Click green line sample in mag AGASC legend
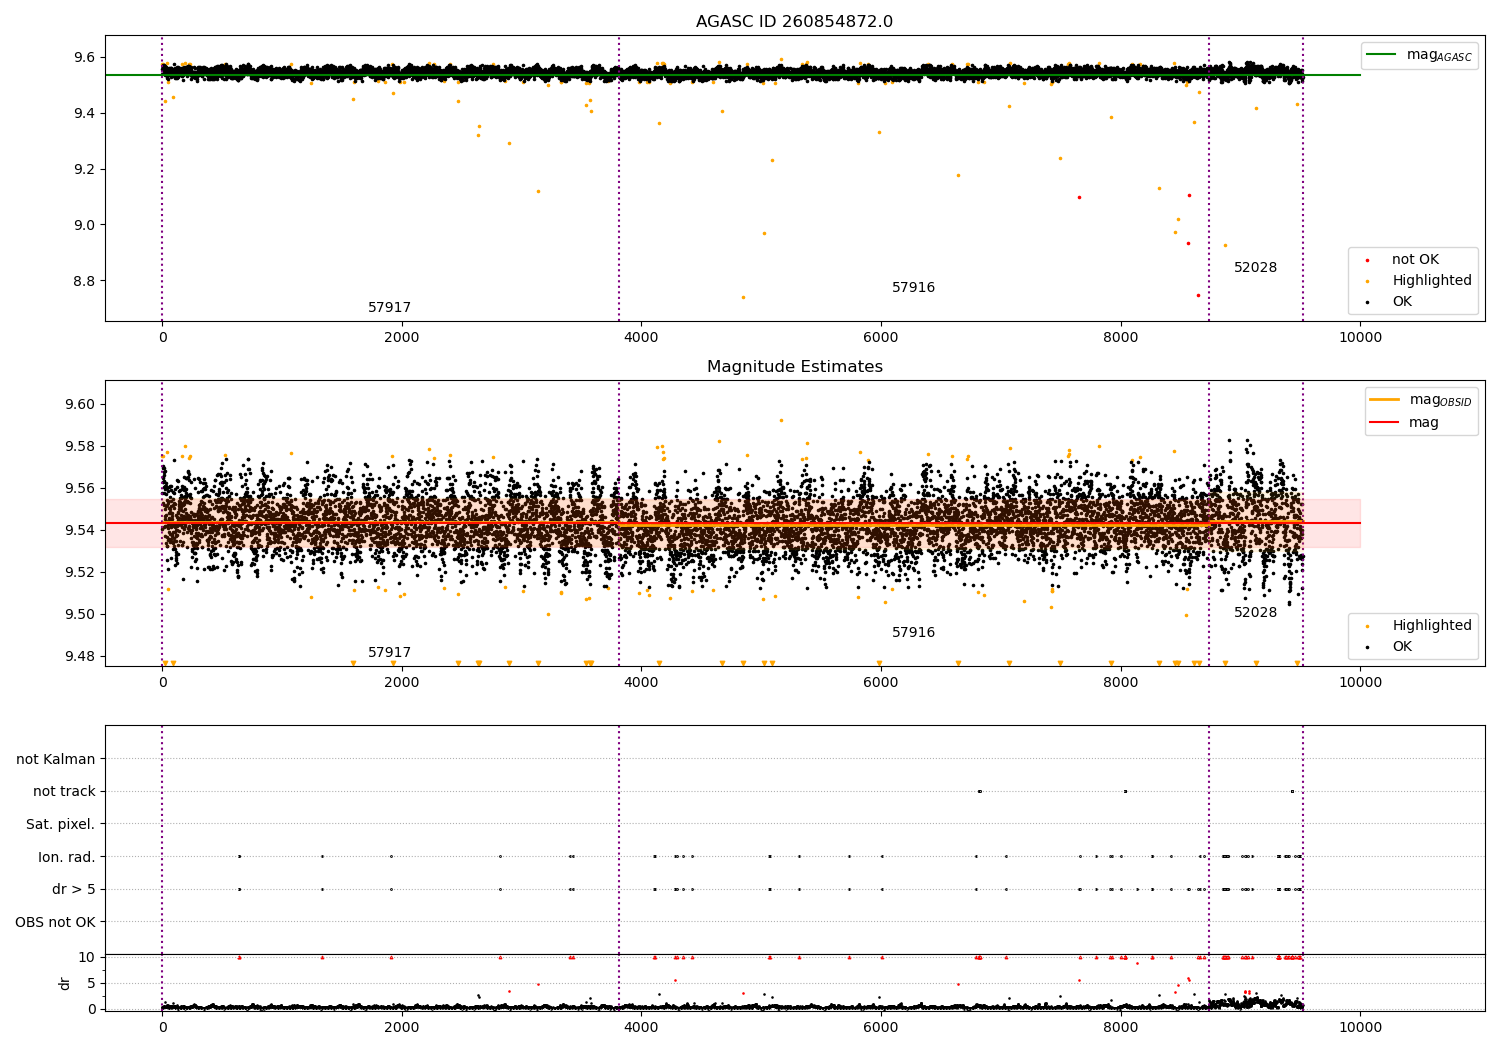 (1381, 55)
